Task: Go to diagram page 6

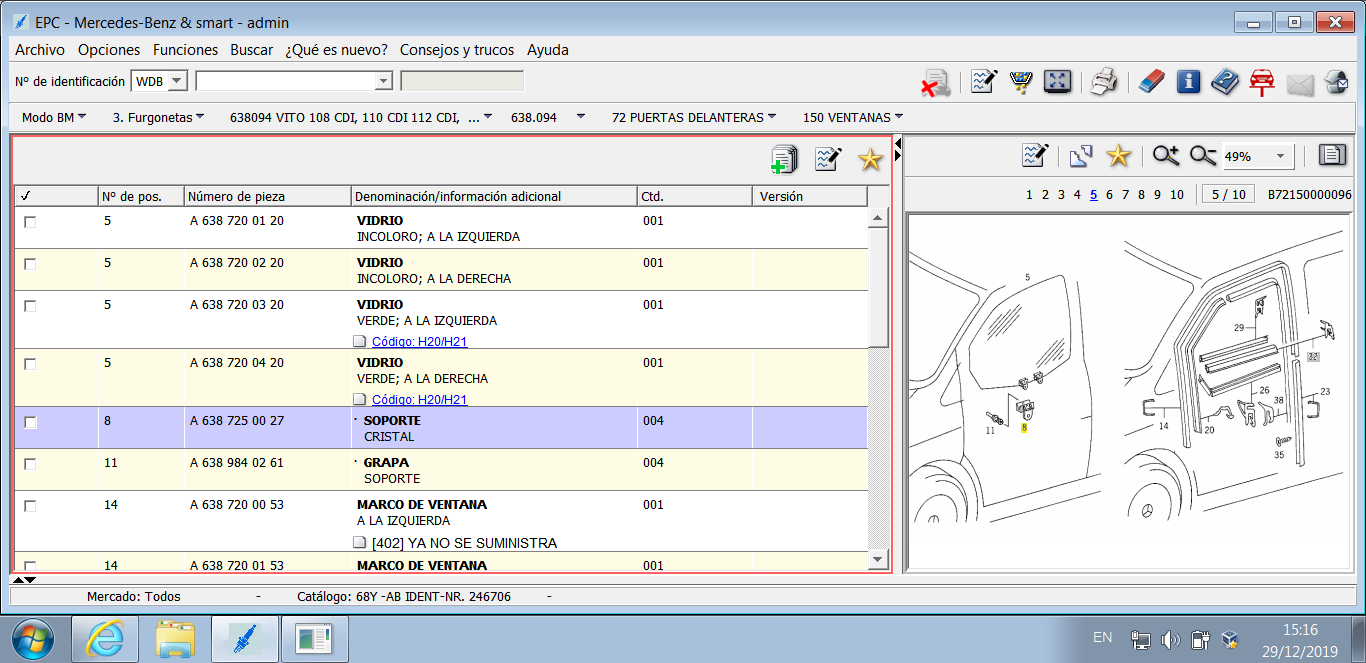Action: coord(1109,195)
